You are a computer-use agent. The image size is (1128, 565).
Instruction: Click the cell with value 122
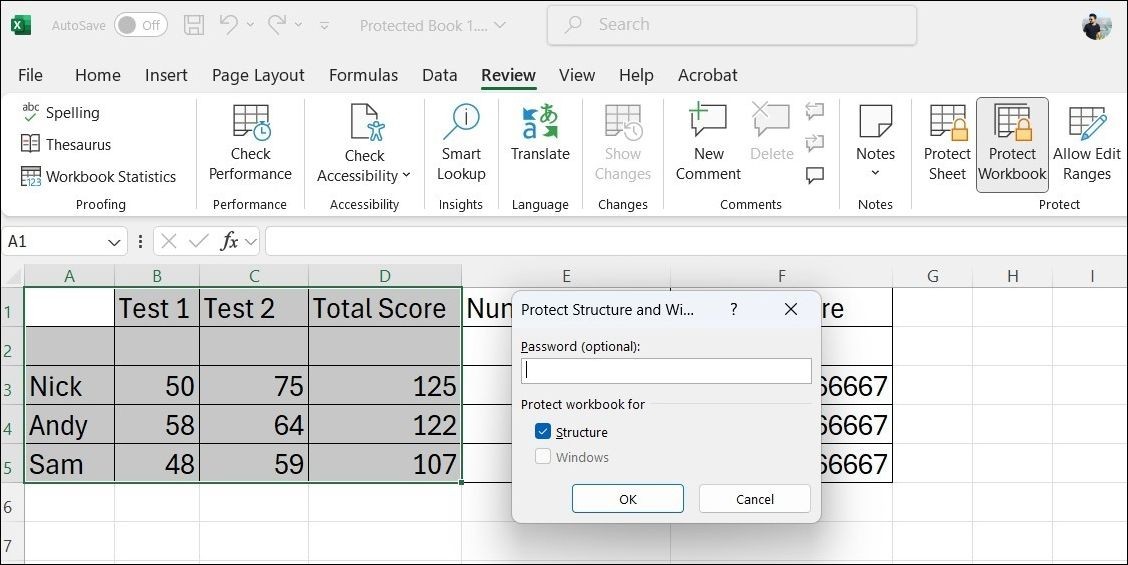point(385,425)
